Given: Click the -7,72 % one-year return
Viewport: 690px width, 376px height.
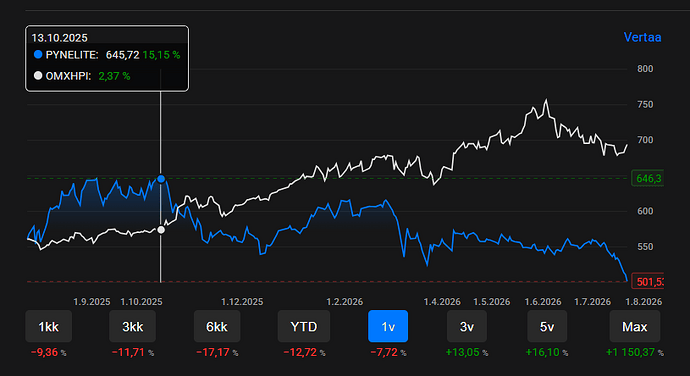Looking at the screenshot, I should 388,353.
